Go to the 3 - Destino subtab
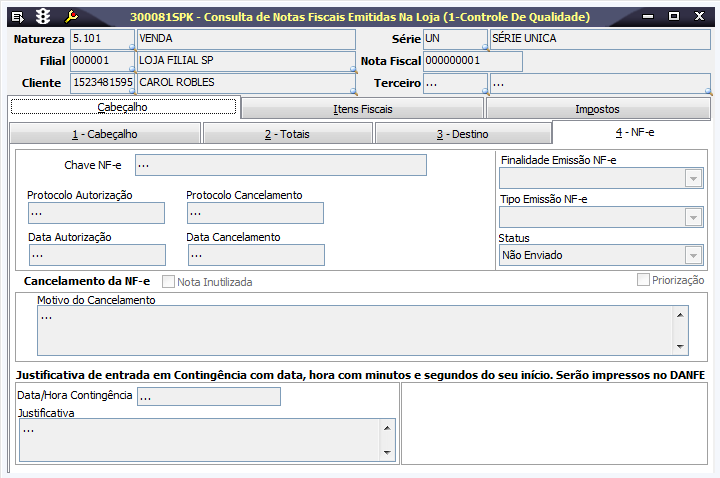Image resolution: width=720 pixels, height=478 pixels. tap(462, 134)
